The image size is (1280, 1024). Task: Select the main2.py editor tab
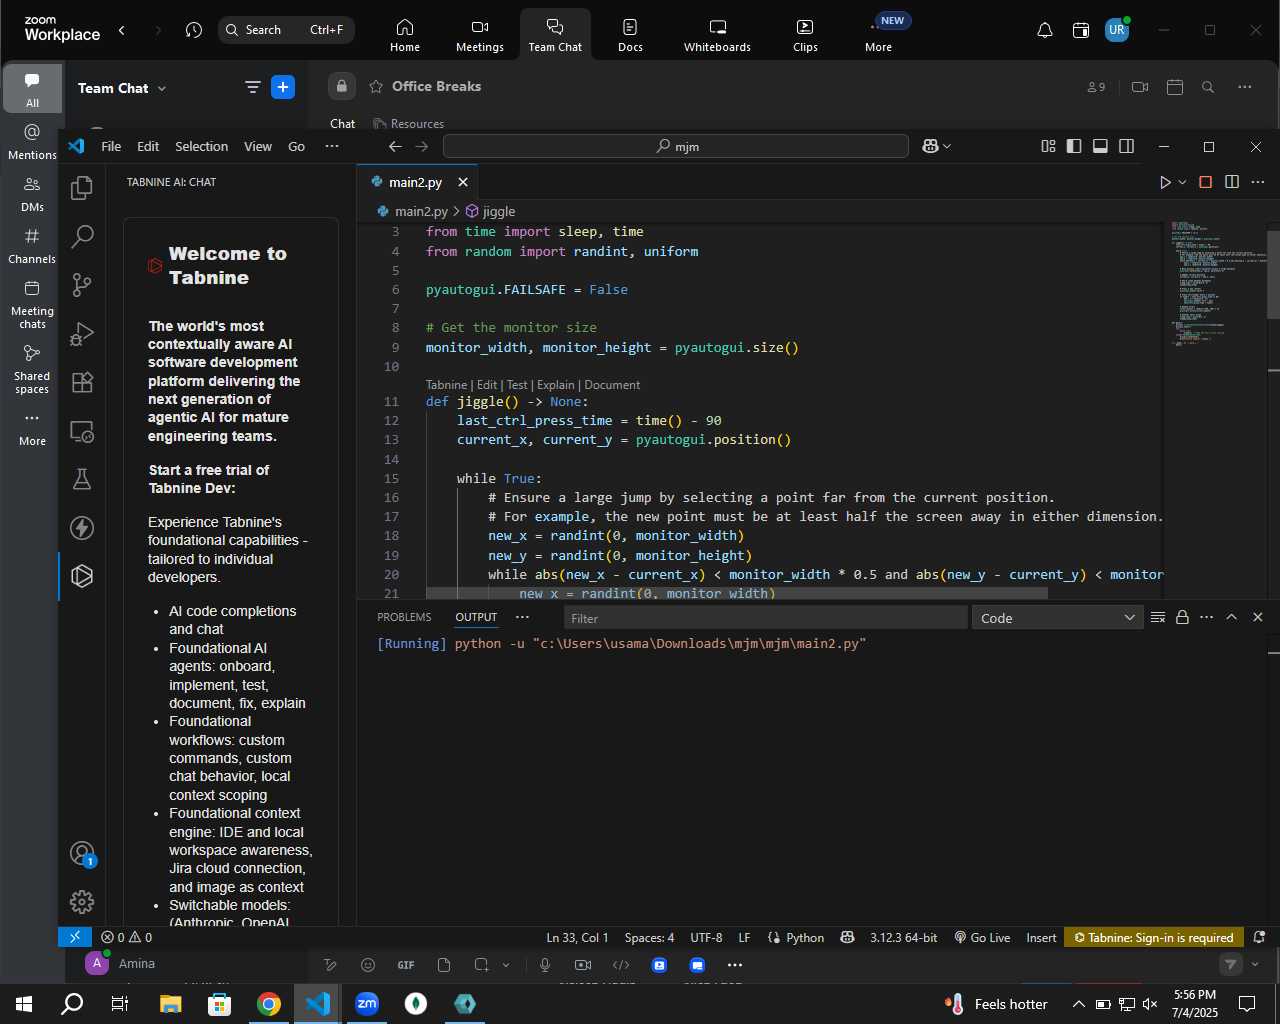(x=415, y=182)
